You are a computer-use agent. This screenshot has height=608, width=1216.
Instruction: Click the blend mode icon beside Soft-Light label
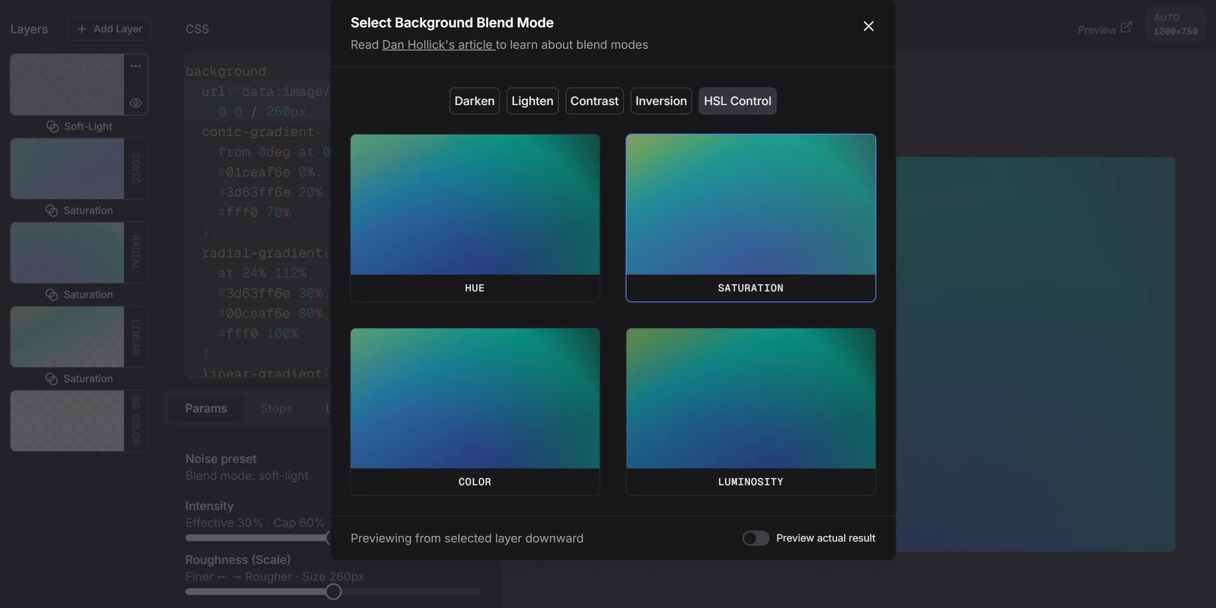tap(50, 126)
